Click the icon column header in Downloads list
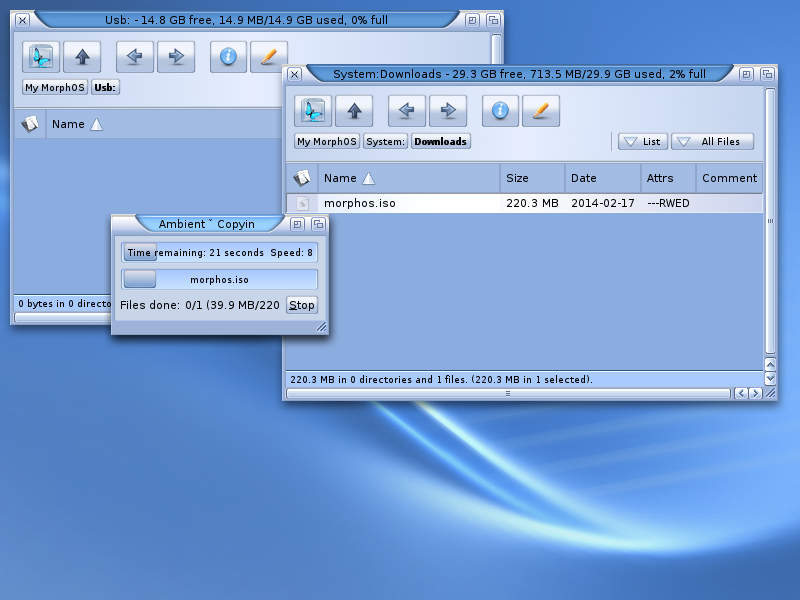This screenshot has height=600, width=800. [x=302, y=178]
